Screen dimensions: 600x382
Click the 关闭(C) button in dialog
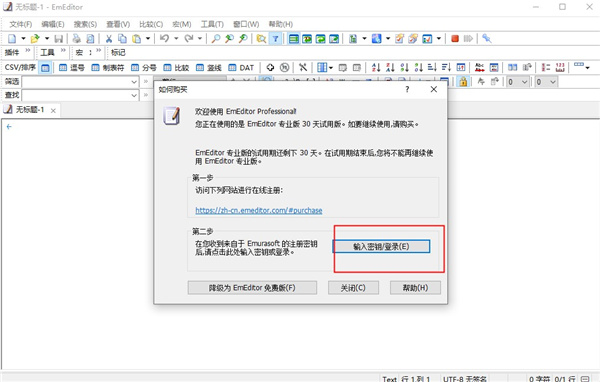(x=353, y=287)
